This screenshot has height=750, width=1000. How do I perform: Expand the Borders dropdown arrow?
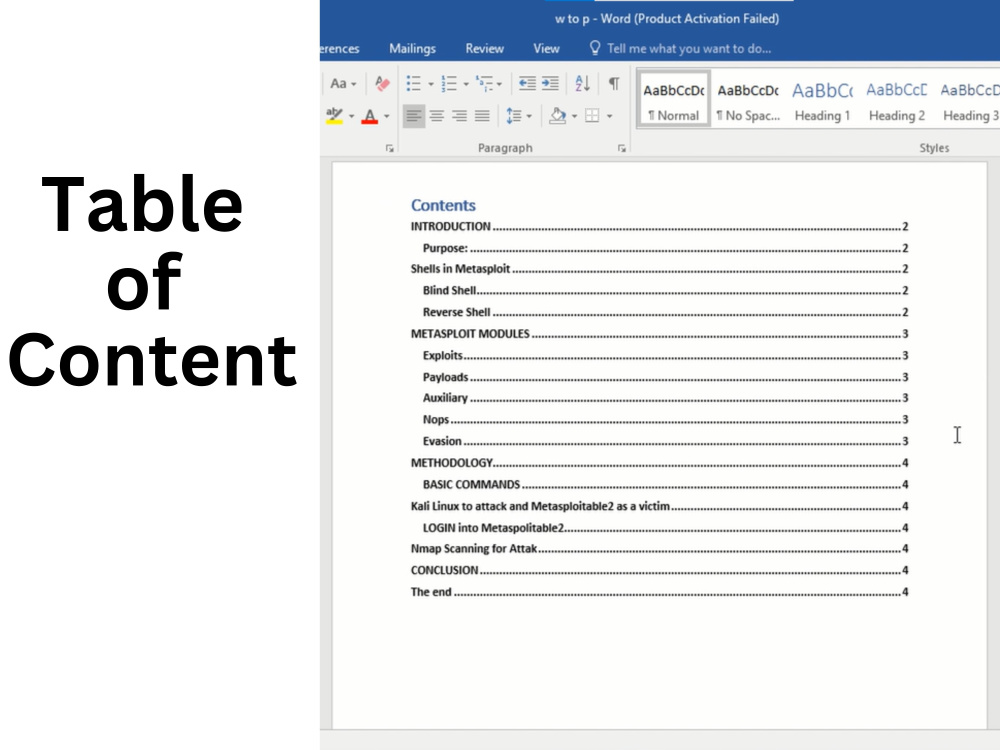610,117
